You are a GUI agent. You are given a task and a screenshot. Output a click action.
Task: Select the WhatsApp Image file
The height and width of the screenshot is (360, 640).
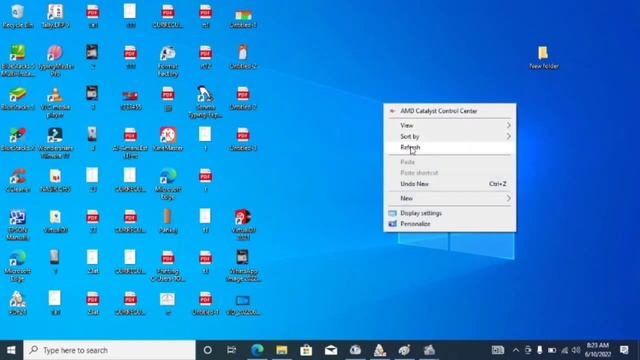tap(243, 266)
